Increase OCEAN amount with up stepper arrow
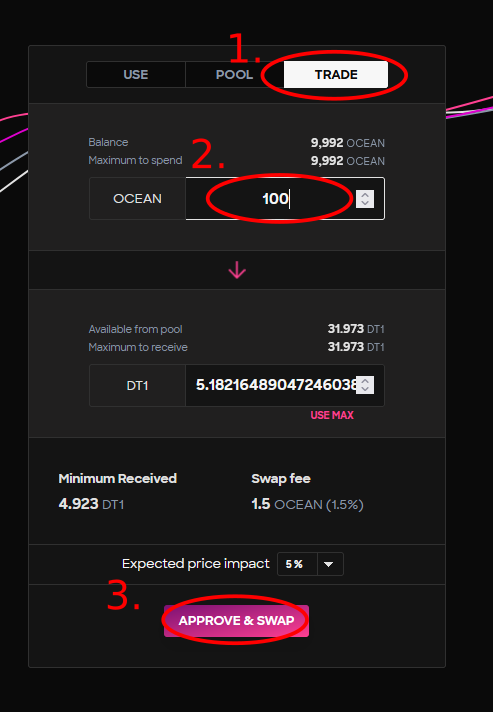 (x=365, y=194)
